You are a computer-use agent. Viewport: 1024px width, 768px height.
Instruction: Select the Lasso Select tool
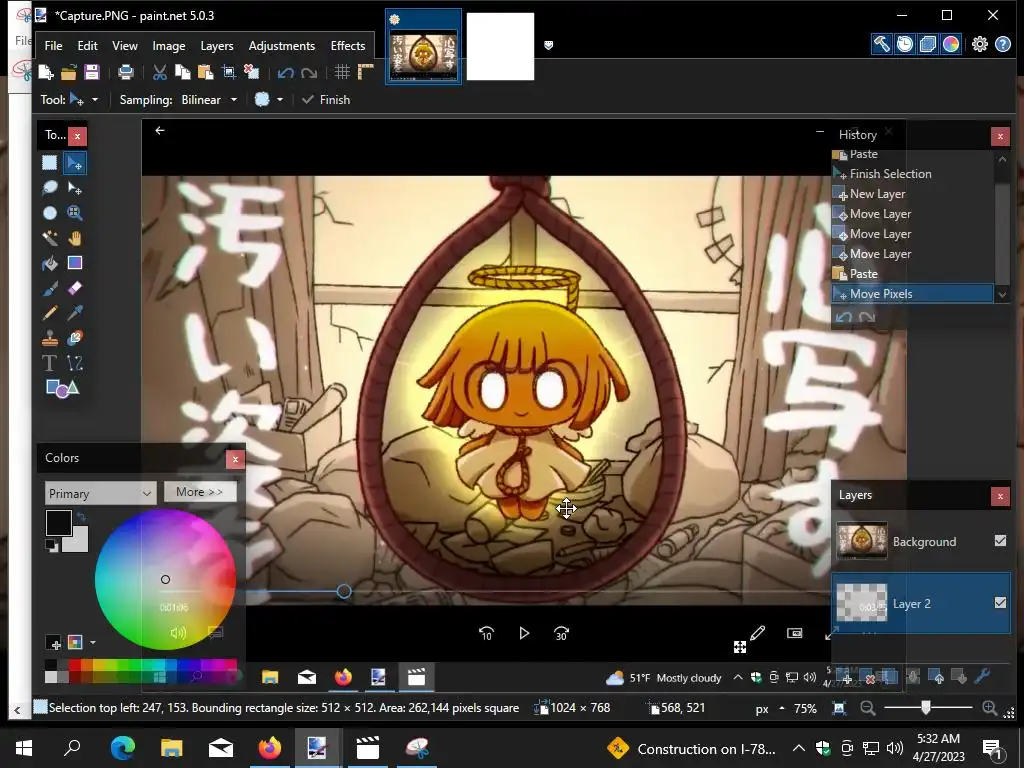coord(50,188)
